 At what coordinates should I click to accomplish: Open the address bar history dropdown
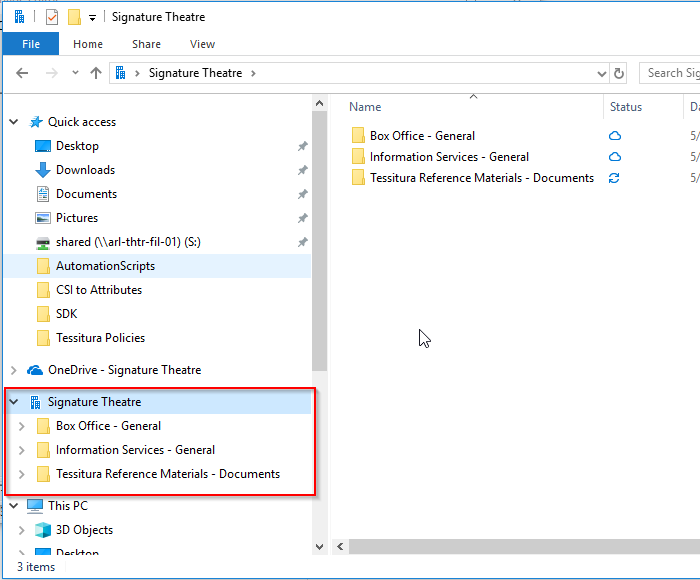601,73
